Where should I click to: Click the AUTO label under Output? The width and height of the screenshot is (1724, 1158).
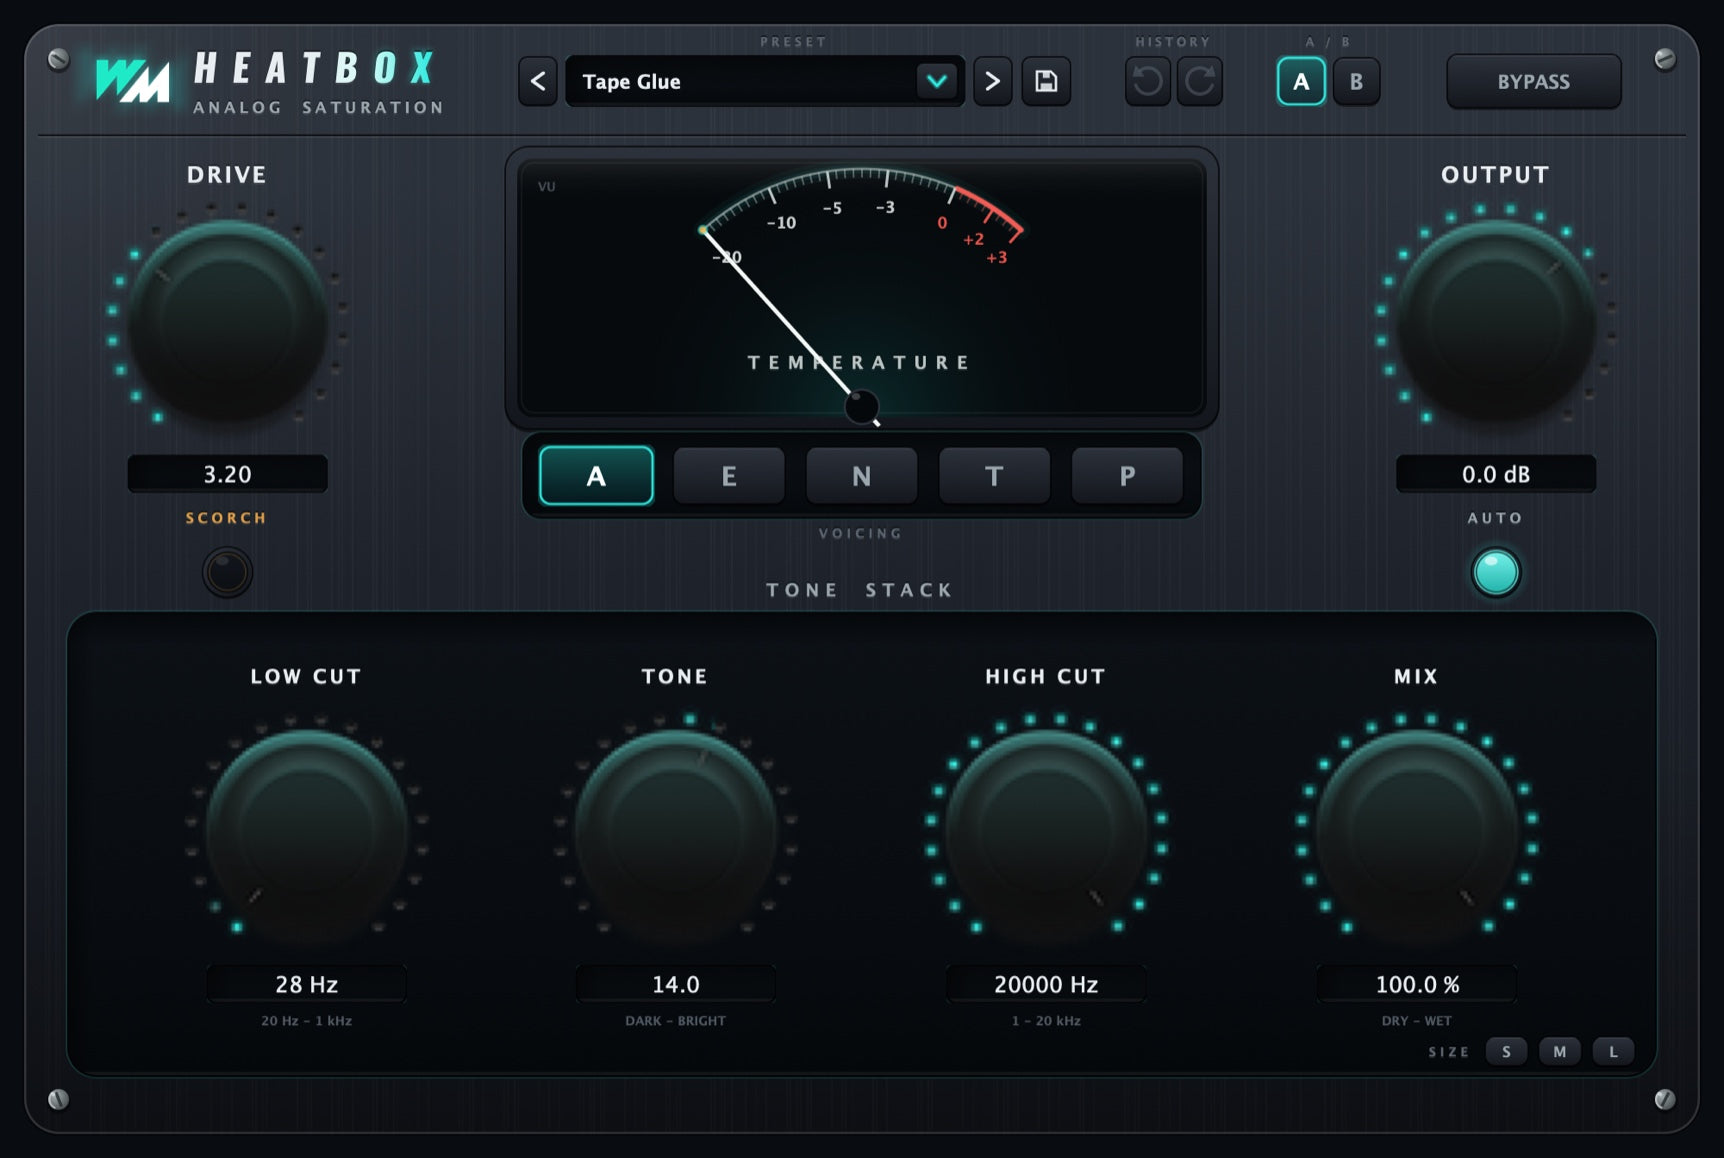coord(1495,518)
